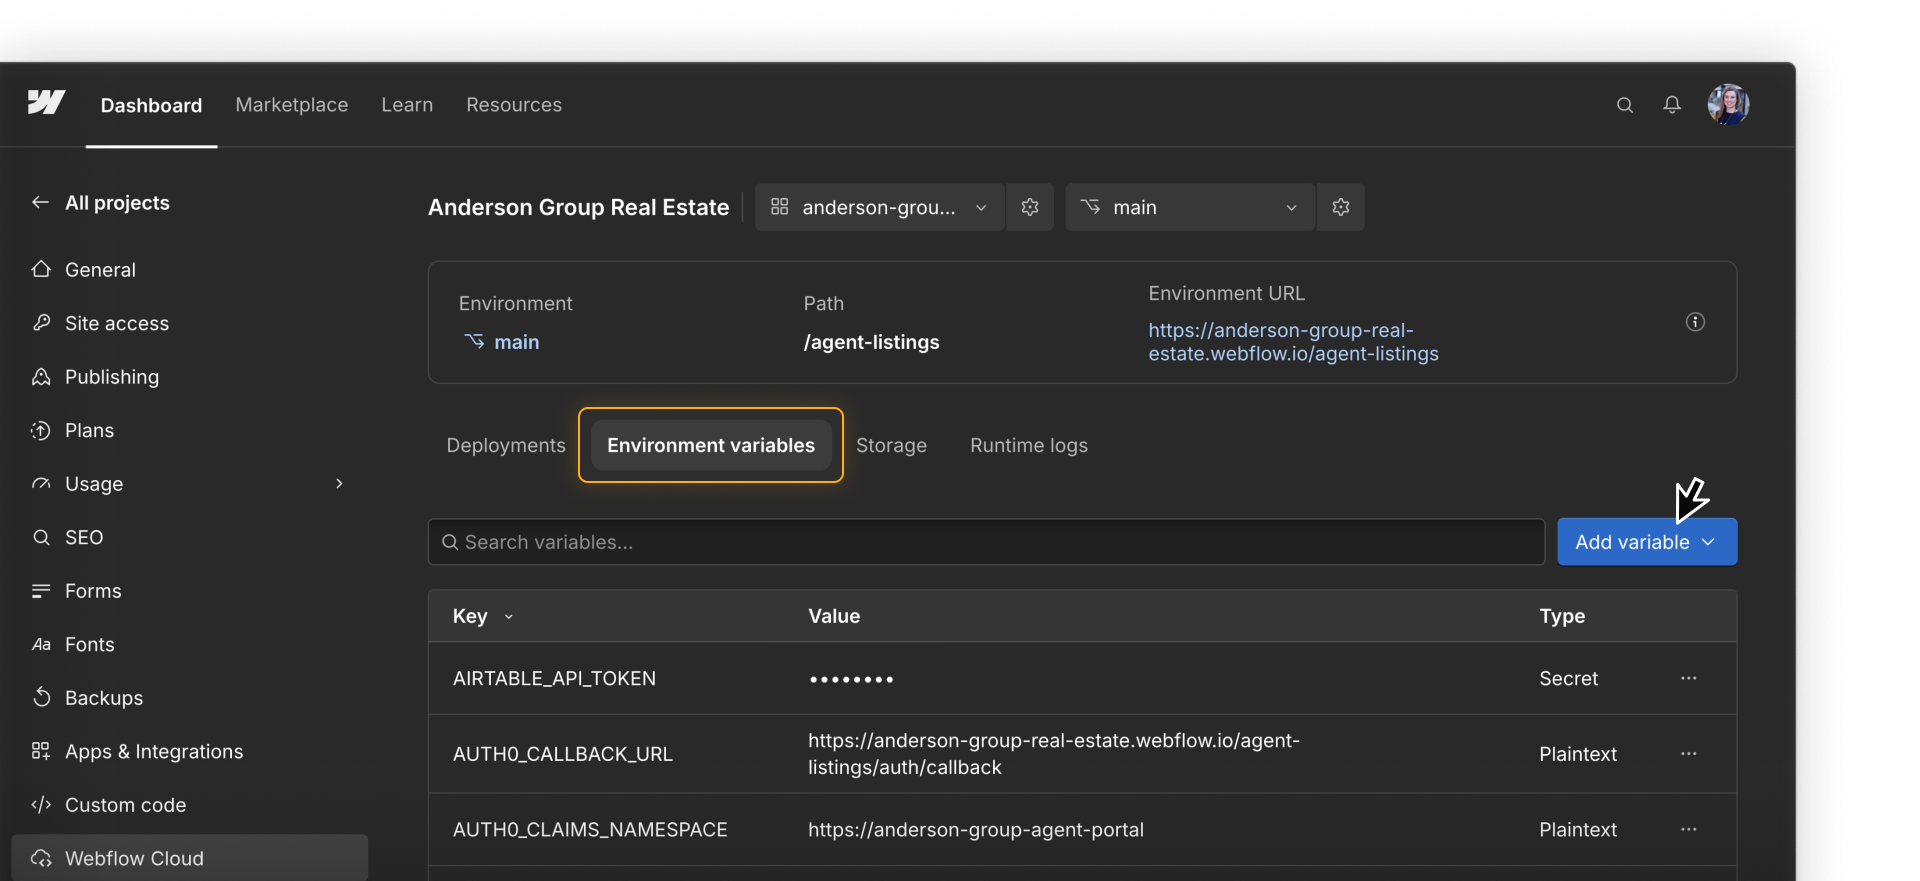Open options menu for AUTH0_CALLBACK_URL row

tap(1689, 753)
